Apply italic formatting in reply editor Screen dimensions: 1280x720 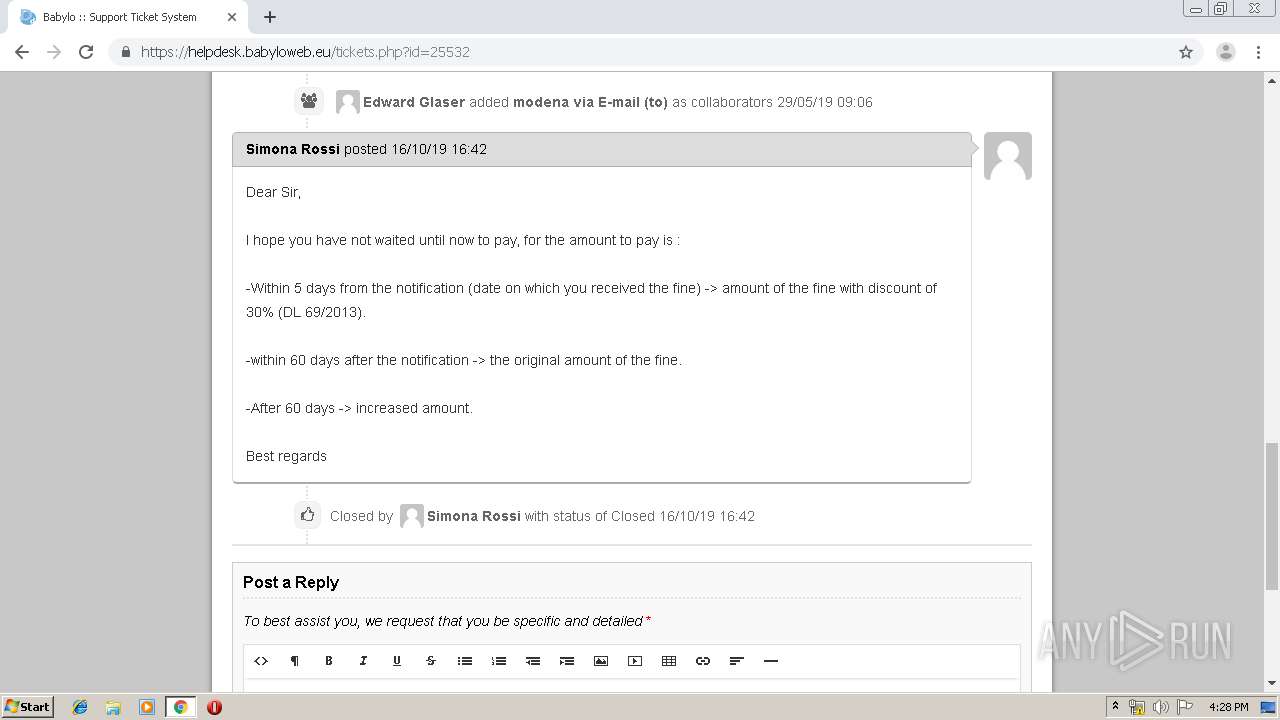(x=363, y=661)
